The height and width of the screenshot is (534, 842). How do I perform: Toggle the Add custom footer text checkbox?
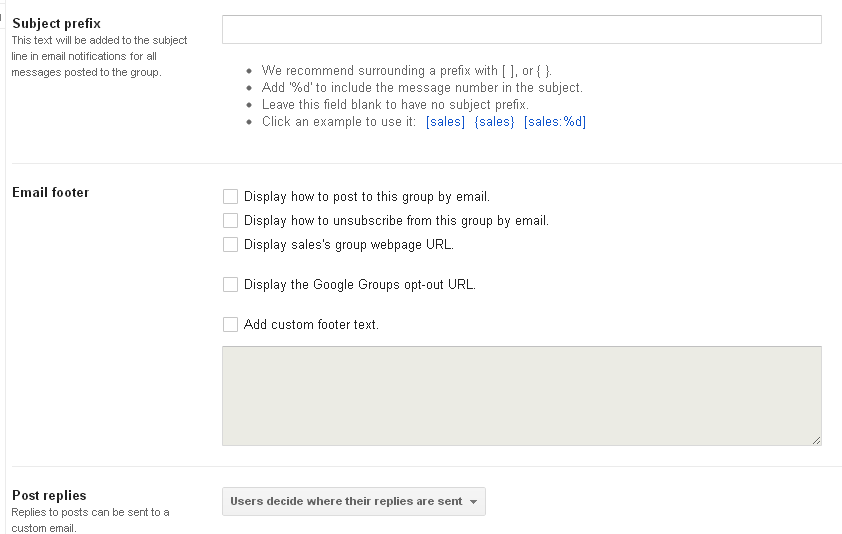[231, 324]
